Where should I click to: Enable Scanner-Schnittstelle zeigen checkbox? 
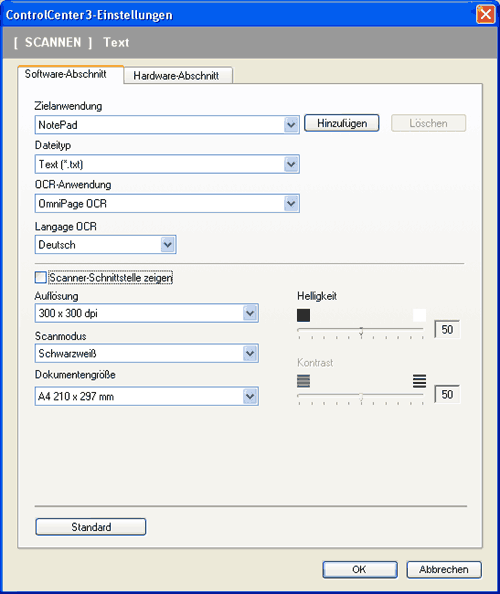click(x=41, y=277)
